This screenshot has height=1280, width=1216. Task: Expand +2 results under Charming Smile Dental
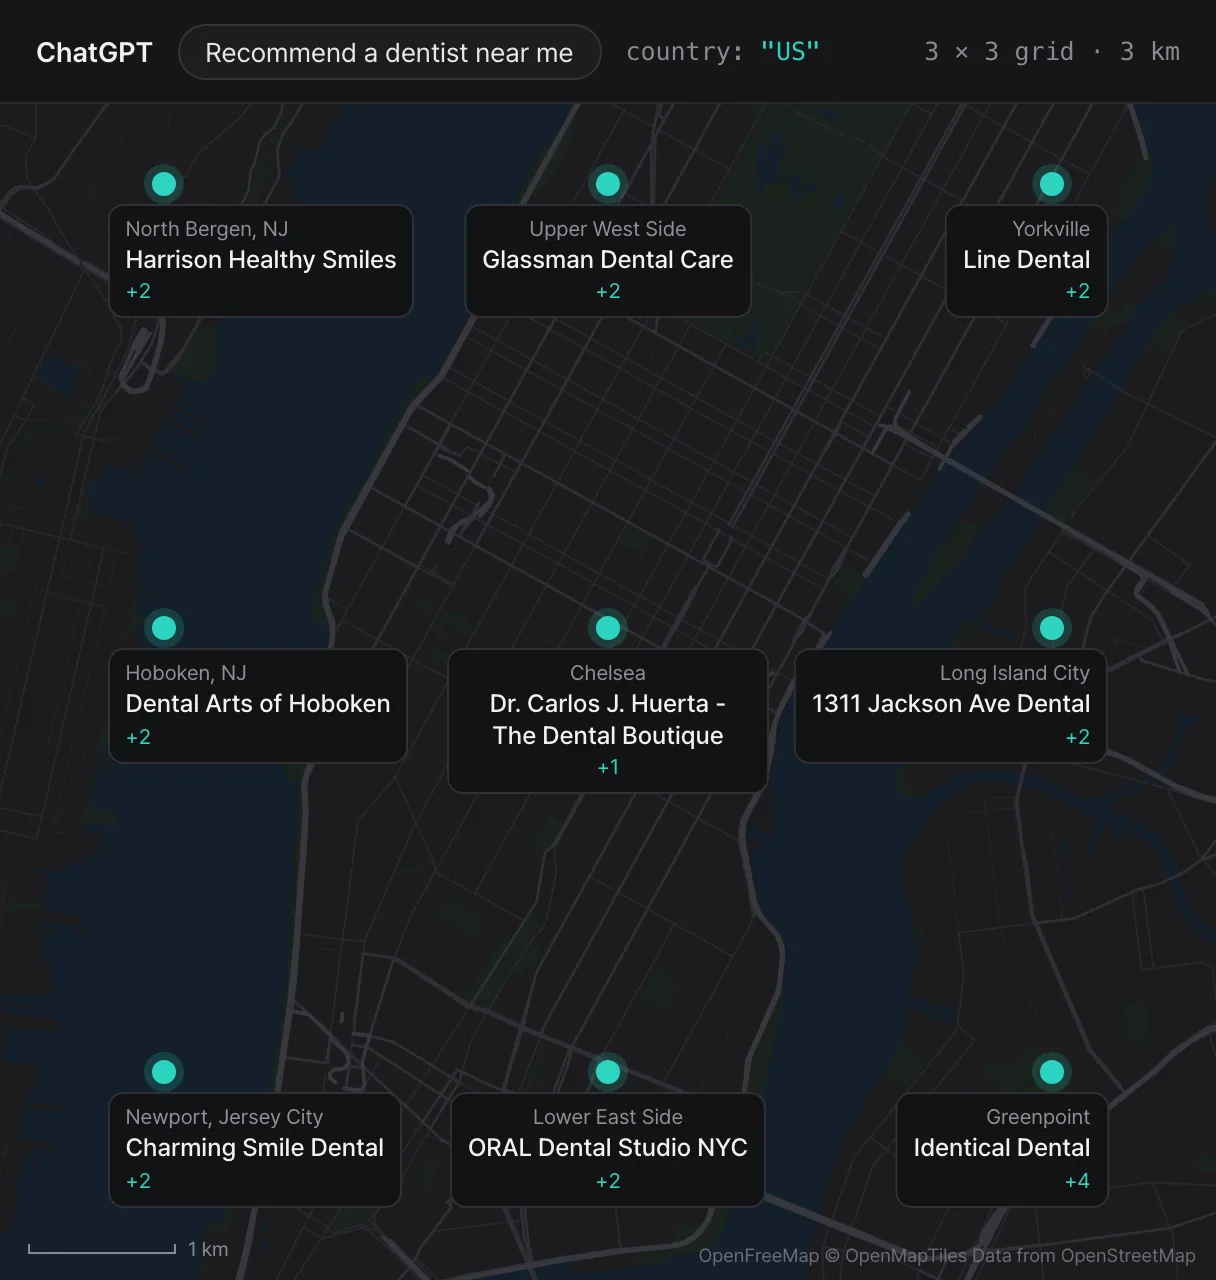pyautogui.click(x=138, y=1181)
